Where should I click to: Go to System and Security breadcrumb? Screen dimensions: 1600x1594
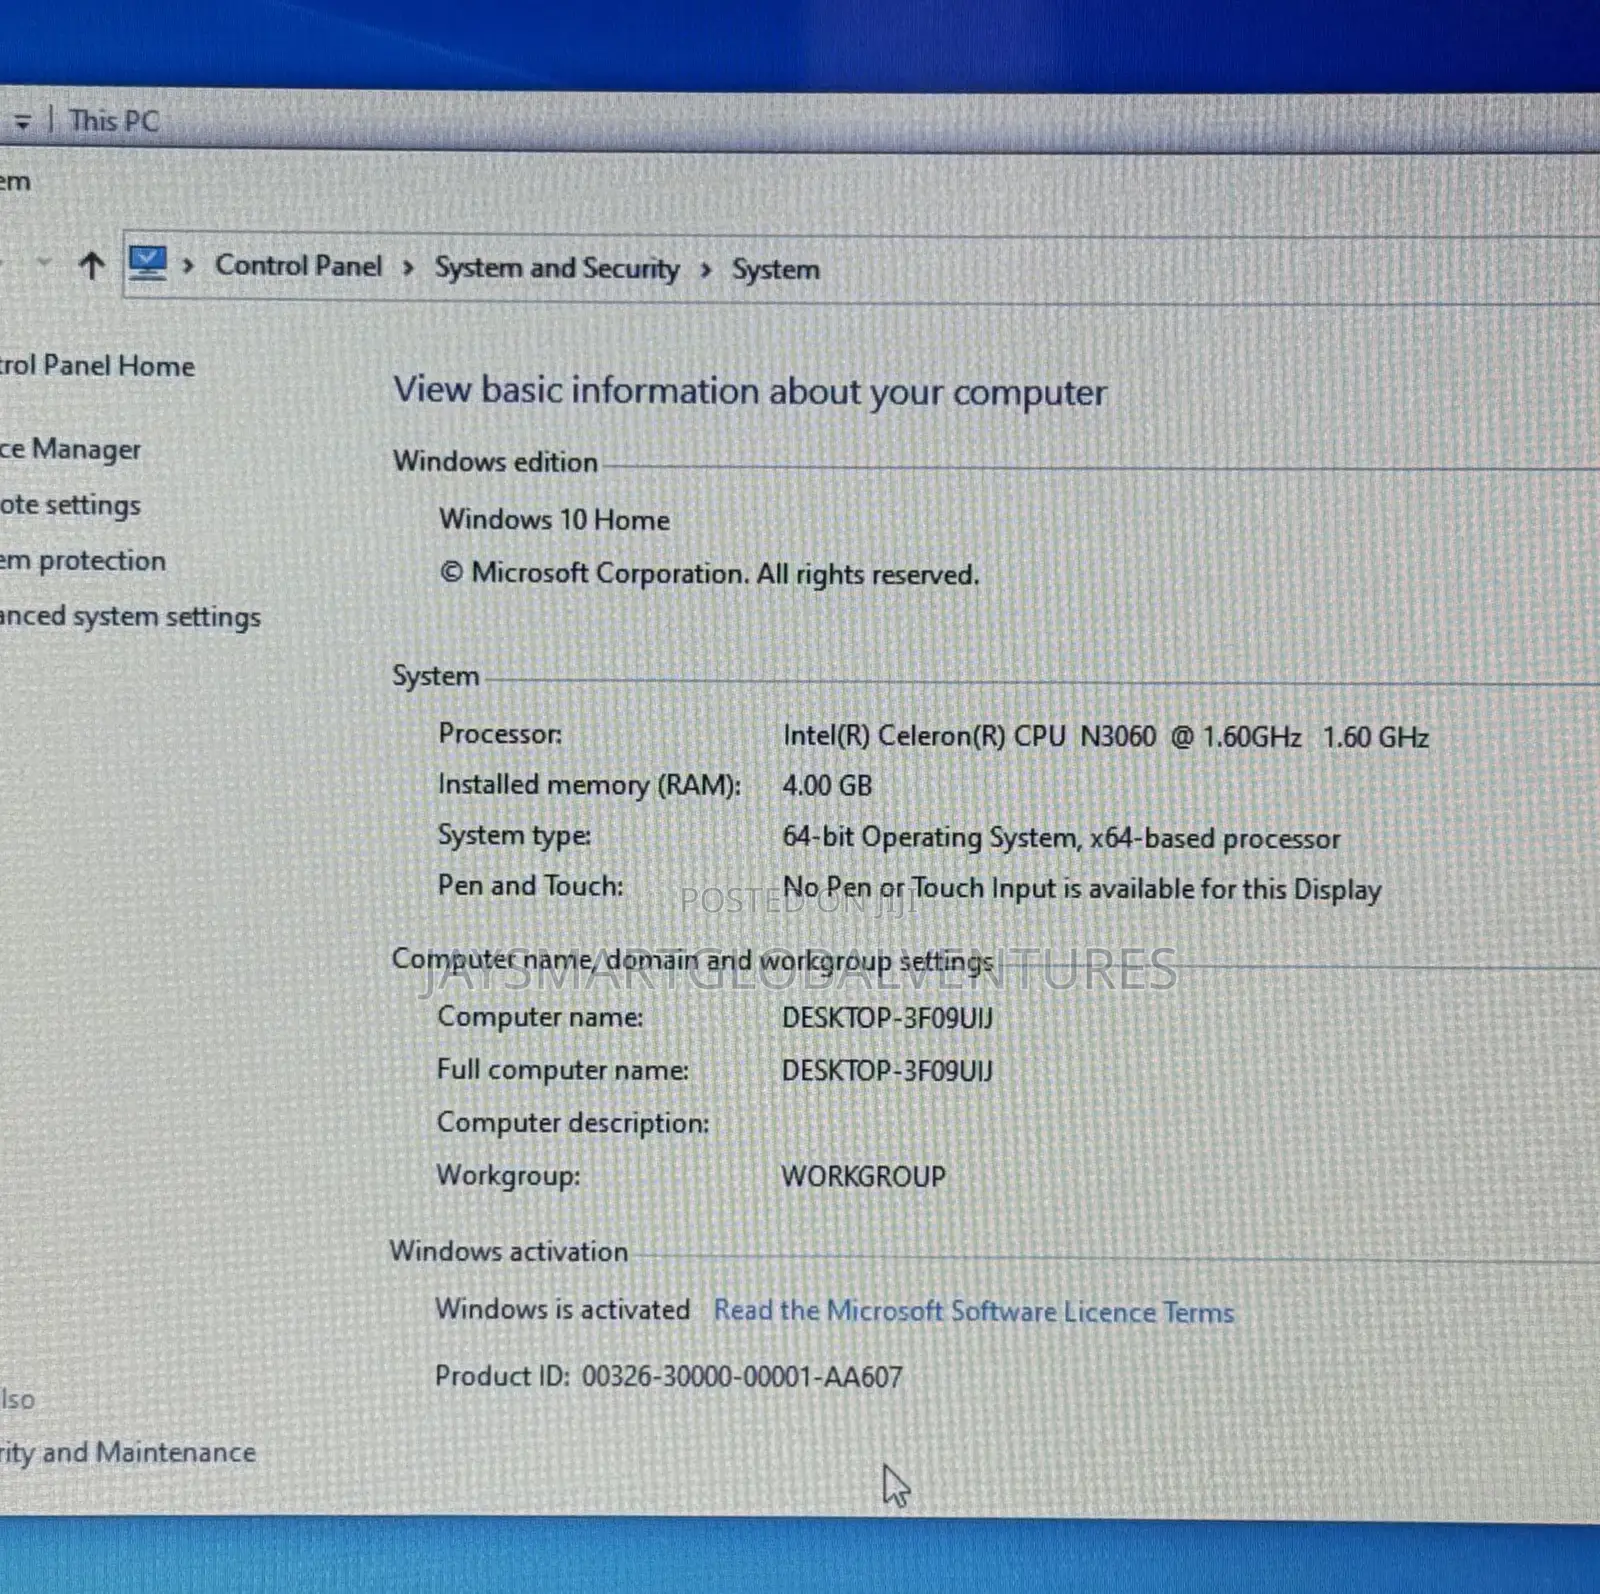coord(556,269)
